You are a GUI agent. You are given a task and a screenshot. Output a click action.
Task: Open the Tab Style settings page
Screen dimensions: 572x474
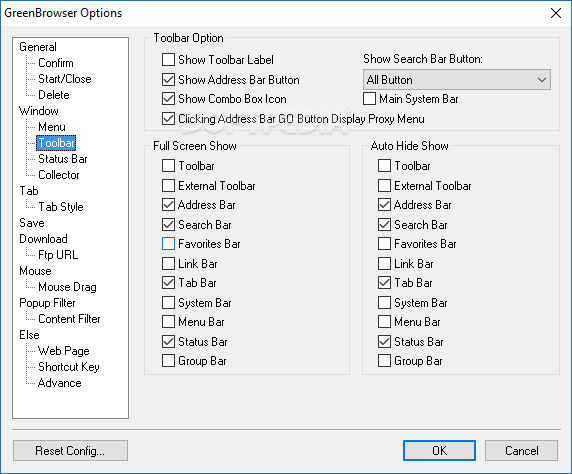click(x=61, y=207)
